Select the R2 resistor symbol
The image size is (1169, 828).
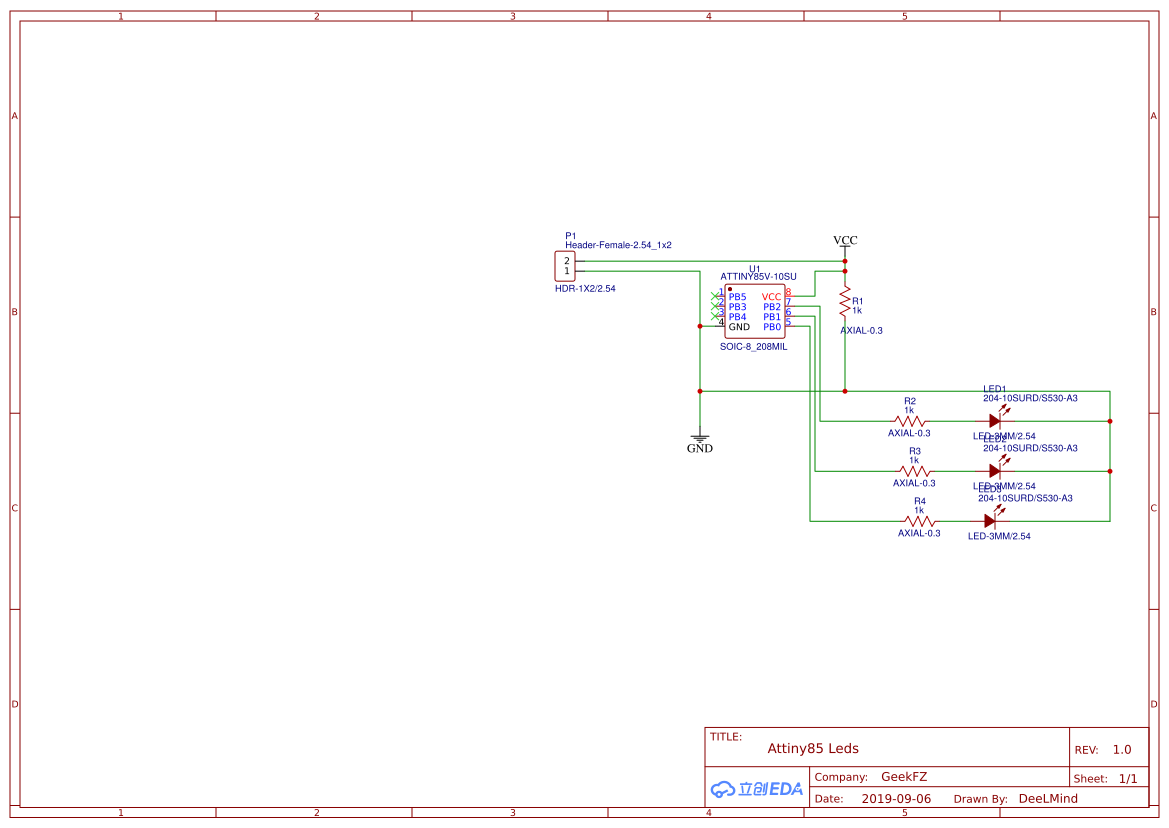click(909, 421)
